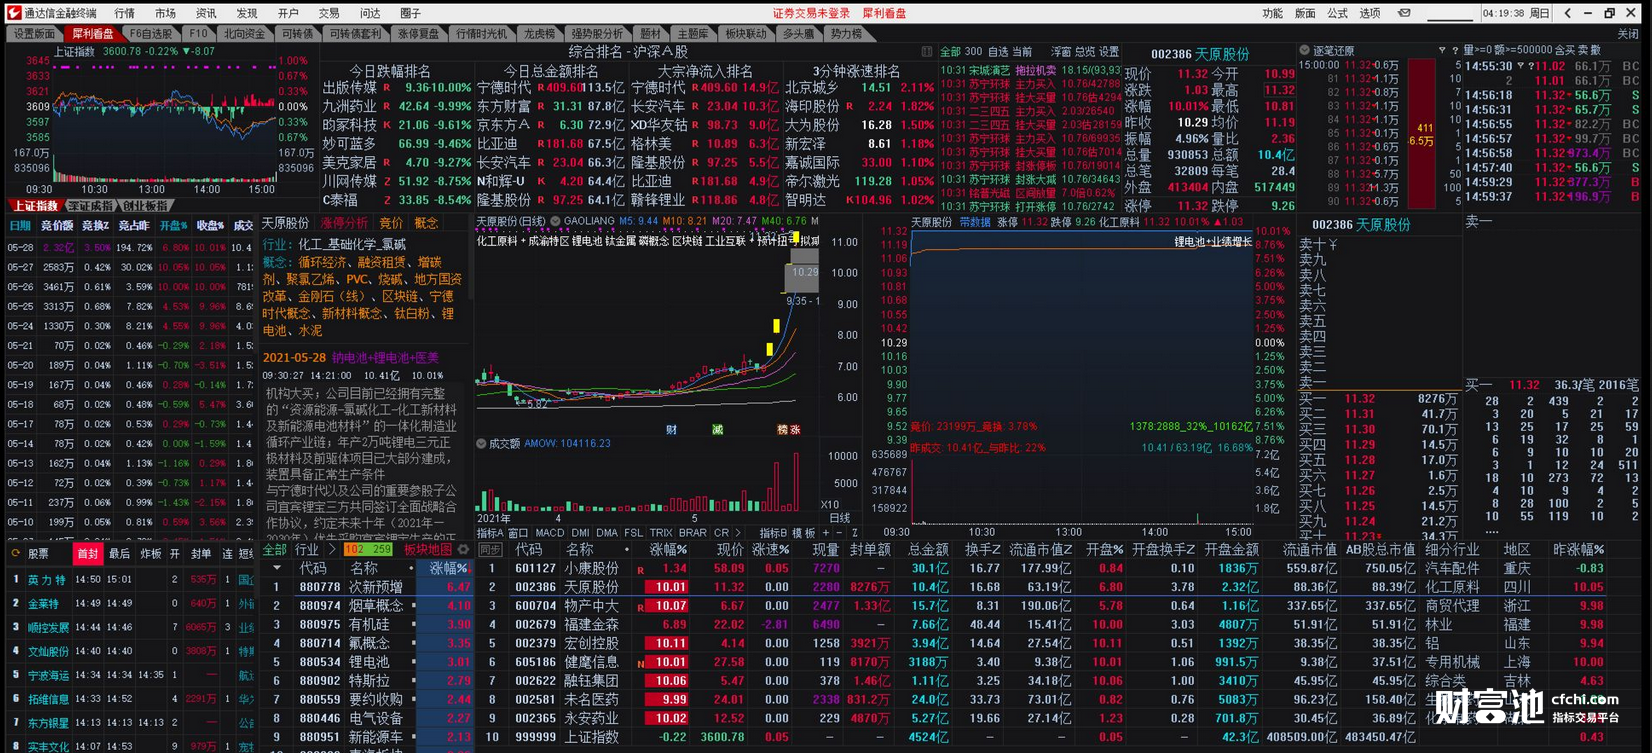Viewport: 1652px width, 753px height.
Task: Click round indicator icon before GAOLIANG
Action: (556, 221)
